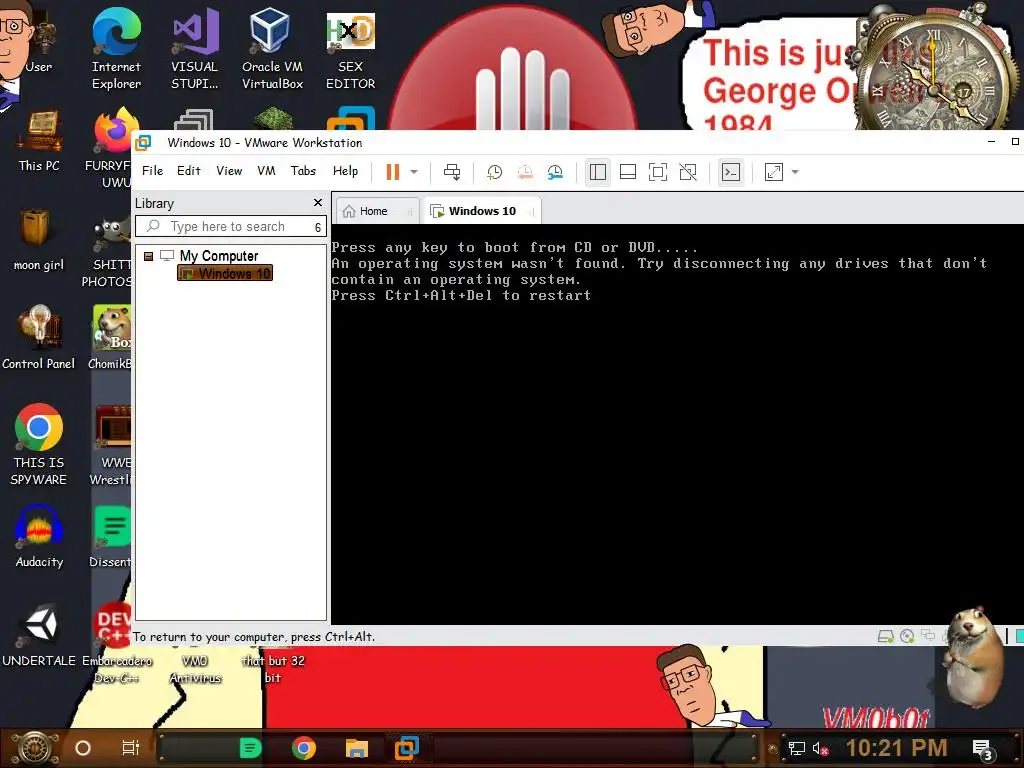Open the Audacity desktop icon
The height and width of the screenshot is (768, 1024).
pos(39,537)
